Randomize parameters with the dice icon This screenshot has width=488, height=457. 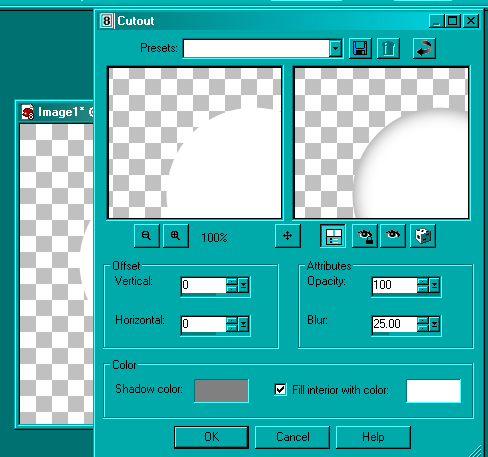[x=423, y=236]
